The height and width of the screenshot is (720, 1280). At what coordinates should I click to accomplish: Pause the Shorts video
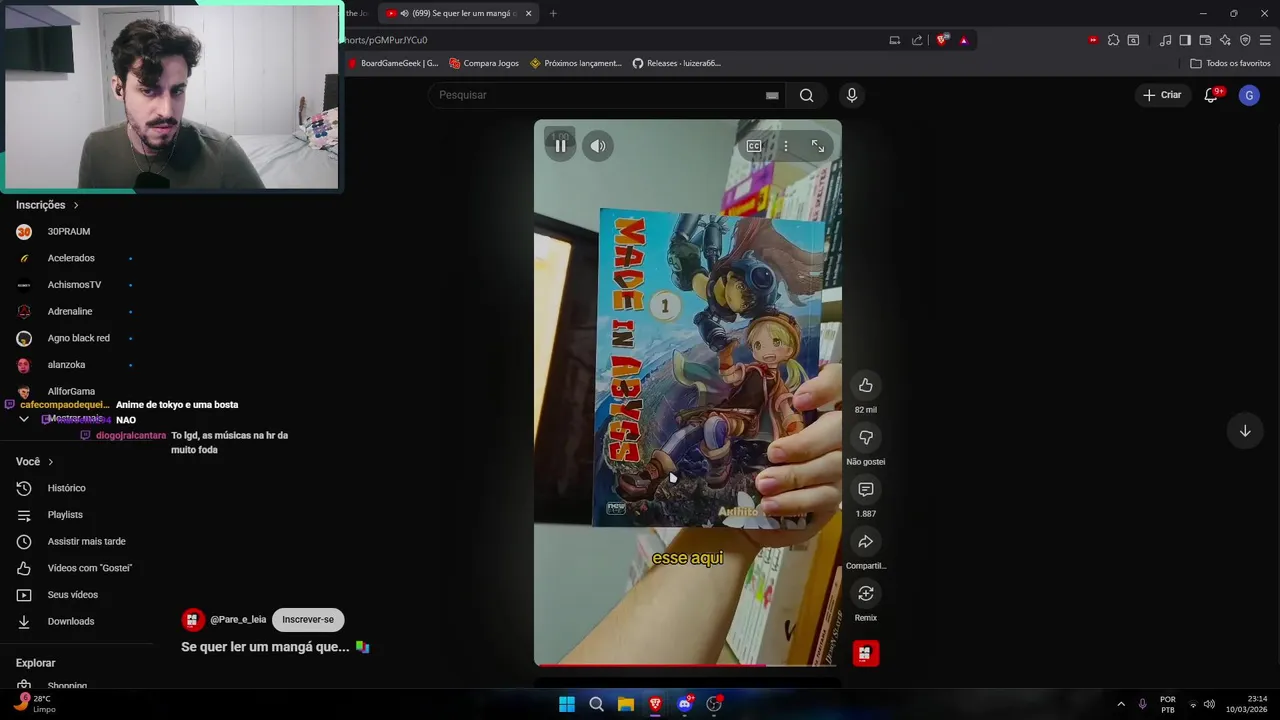(560, 146)
